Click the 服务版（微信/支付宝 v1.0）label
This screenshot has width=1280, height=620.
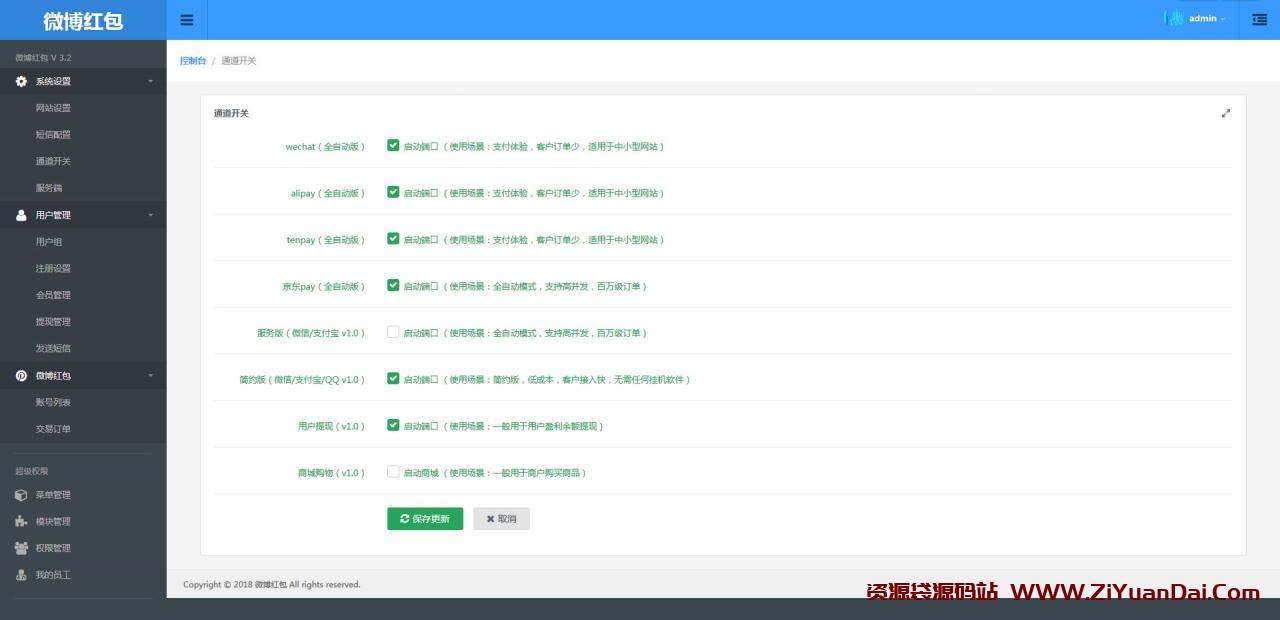pyautogui.click(x=311, y=333)
